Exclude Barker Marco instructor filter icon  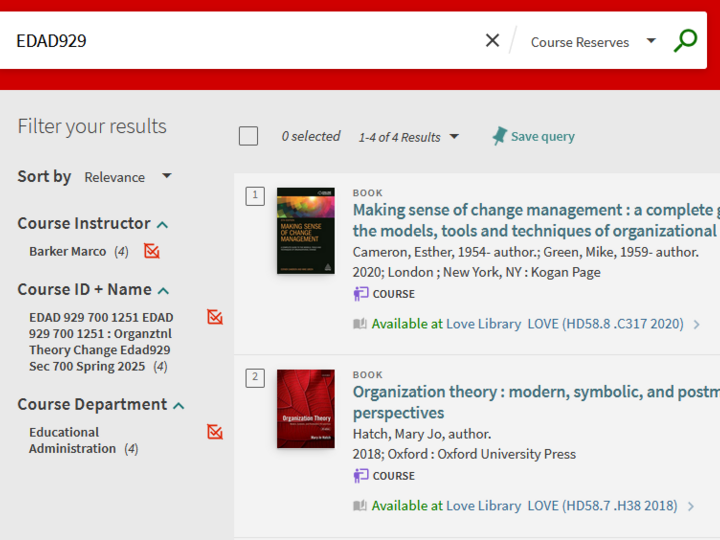tap(151, 251)
